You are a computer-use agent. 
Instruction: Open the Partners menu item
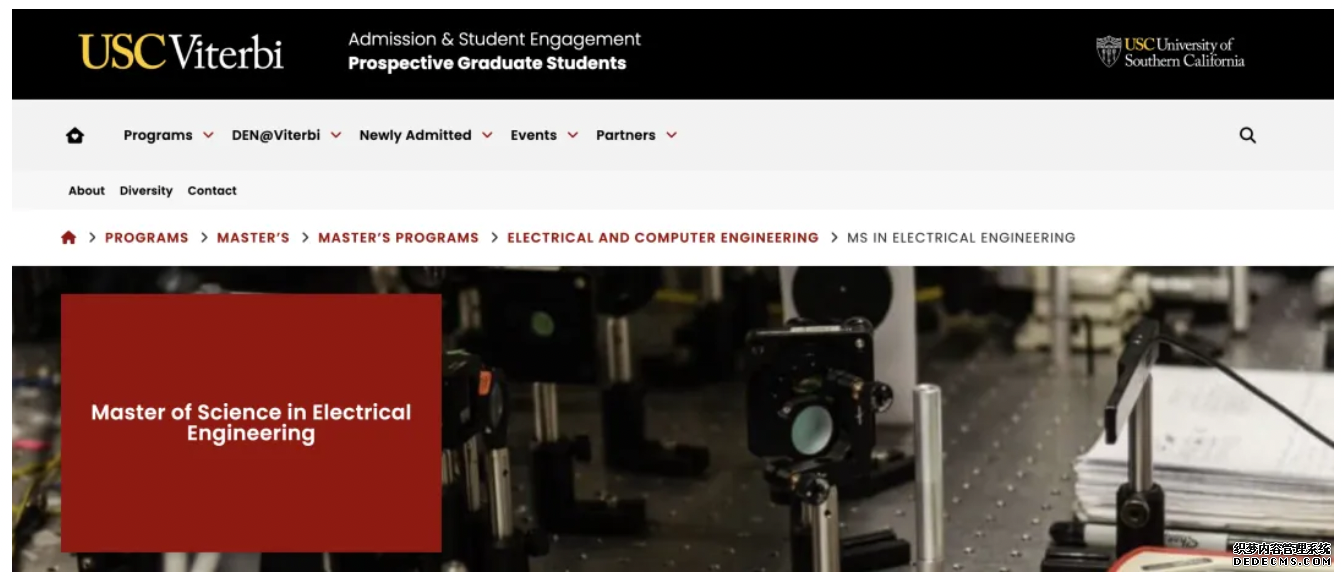click(x=626, y=135)
